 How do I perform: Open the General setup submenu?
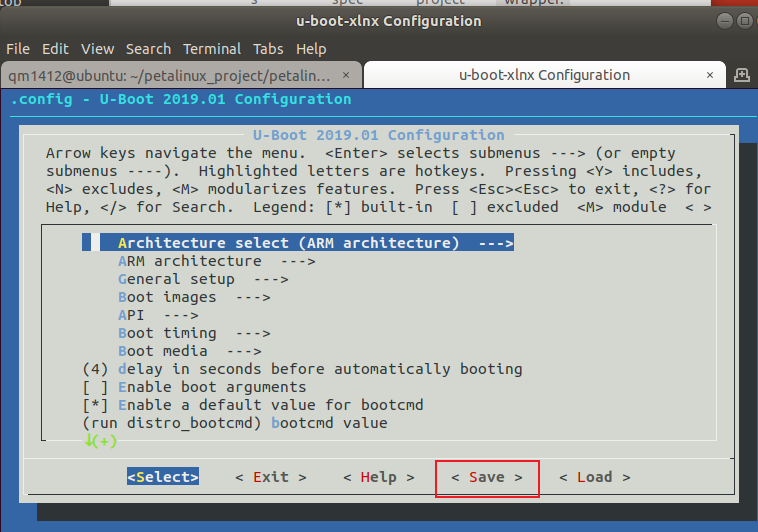coord(203,279)
